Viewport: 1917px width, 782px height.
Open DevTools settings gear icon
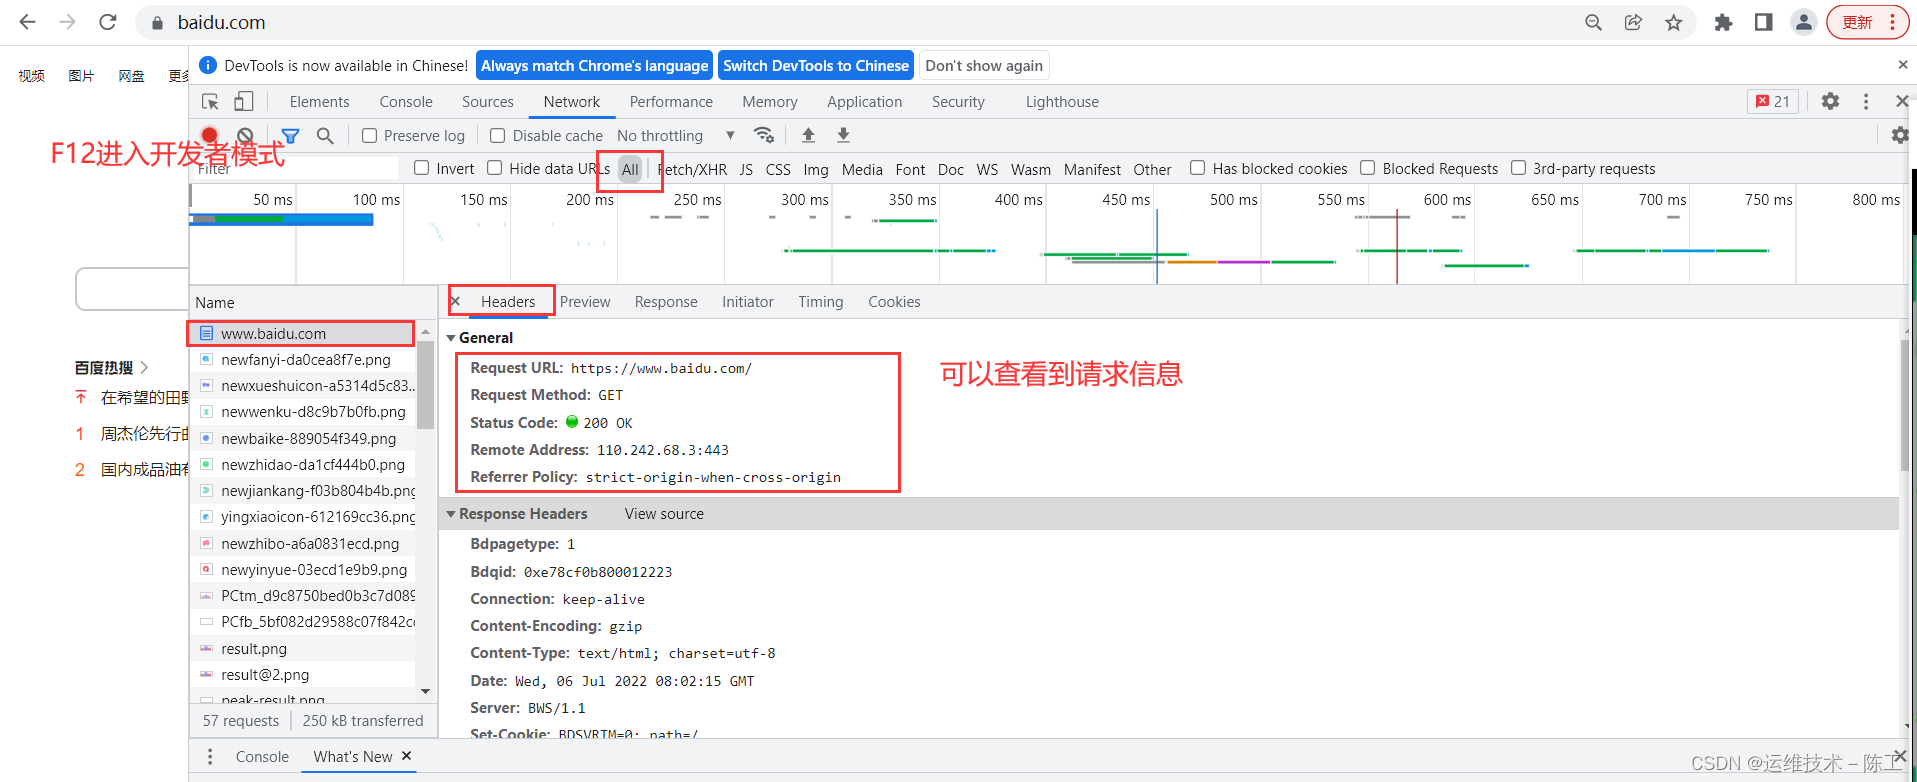click(1830, 101)
